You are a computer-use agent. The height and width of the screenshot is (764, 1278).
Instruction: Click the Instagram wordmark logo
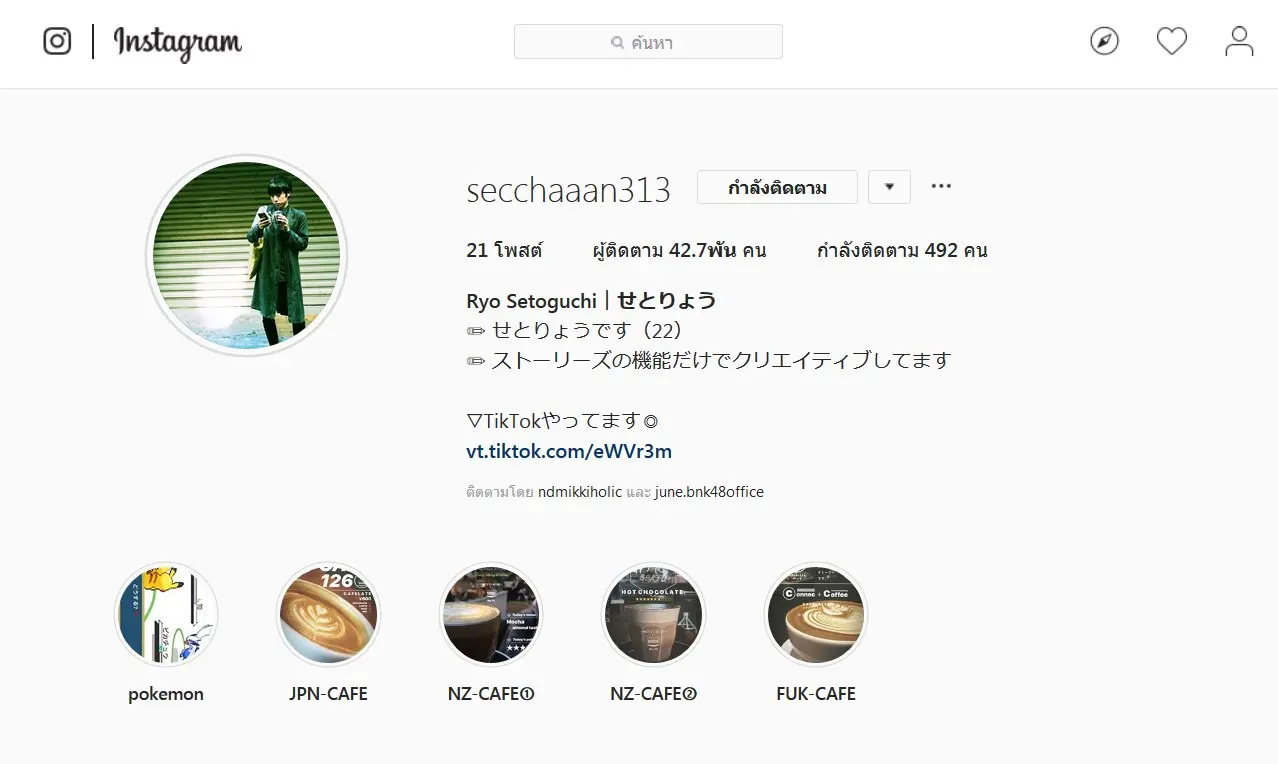[178, 43]
